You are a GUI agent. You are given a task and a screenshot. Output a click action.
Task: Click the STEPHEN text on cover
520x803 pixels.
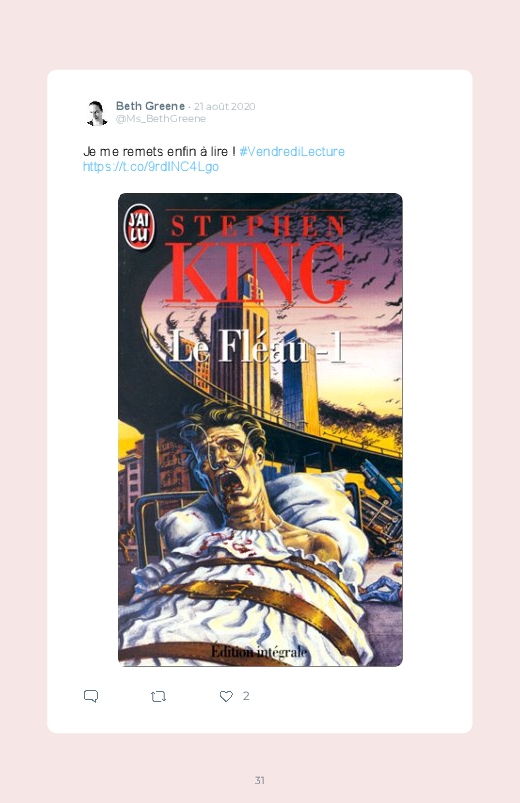(x=257, y=226)
